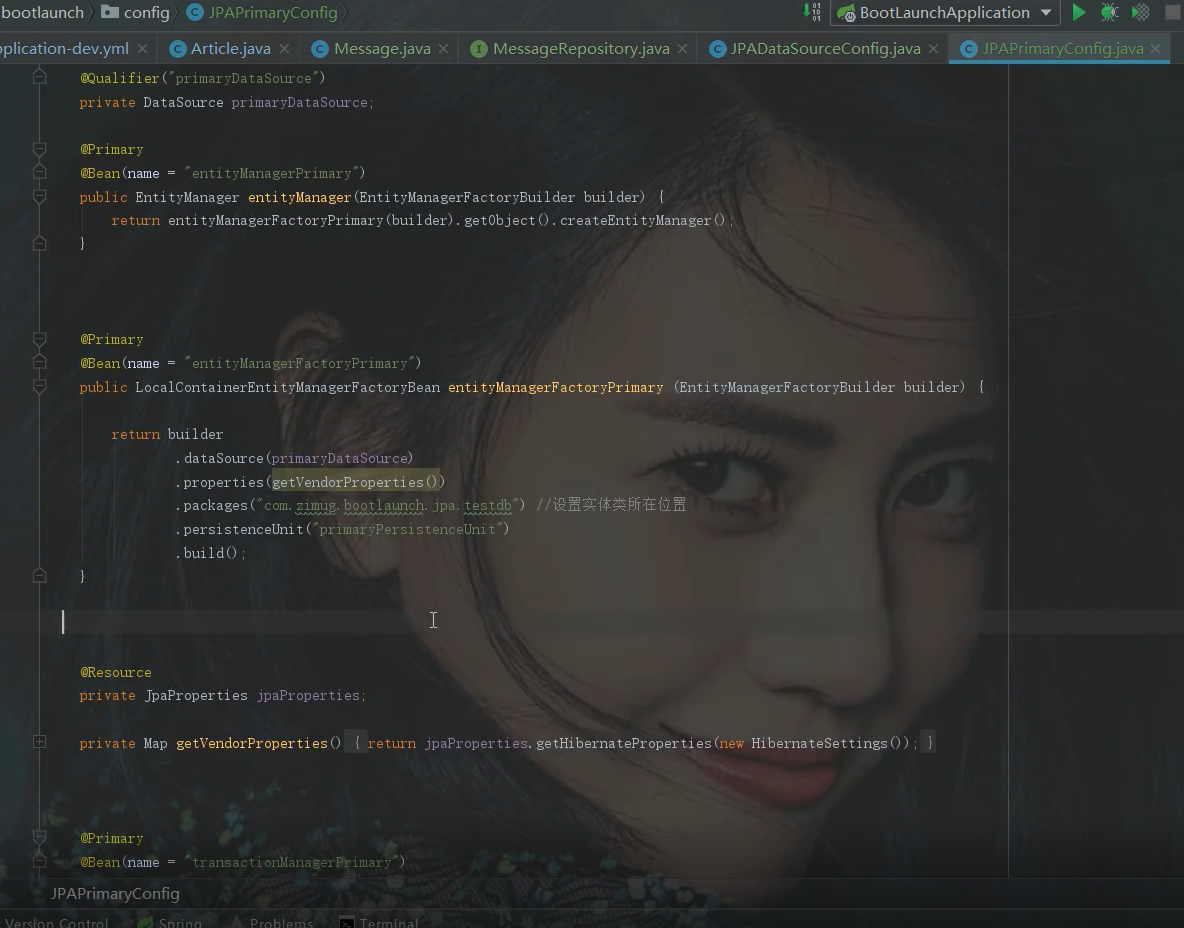Click config in the navigation breadcrumb
The width and height of the screenshot is (1184, 928).
146,12
